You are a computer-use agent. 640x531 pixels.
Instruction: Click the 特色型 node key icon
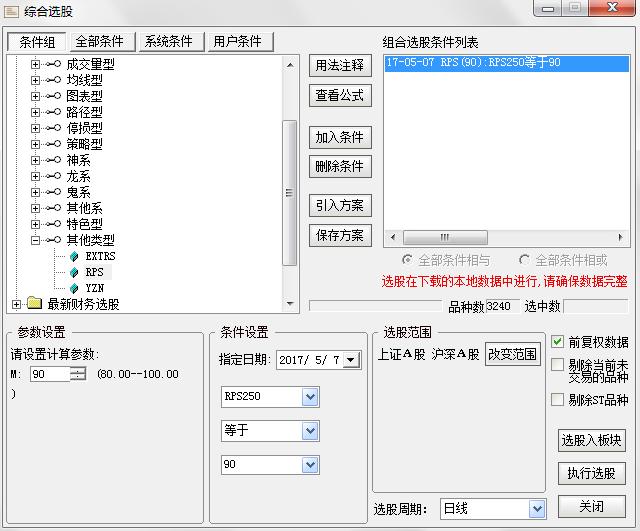tap(53, 224)
